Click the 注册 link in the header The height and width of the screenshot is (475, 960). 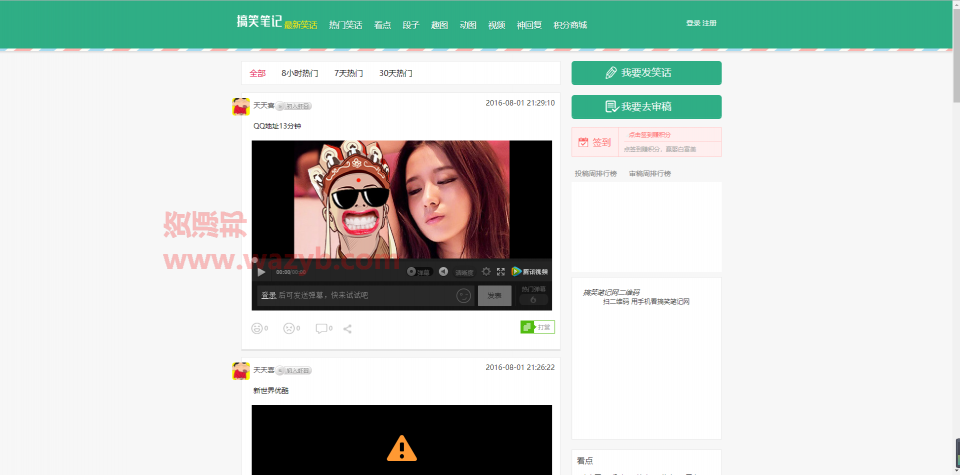click(x=709, y=23)
